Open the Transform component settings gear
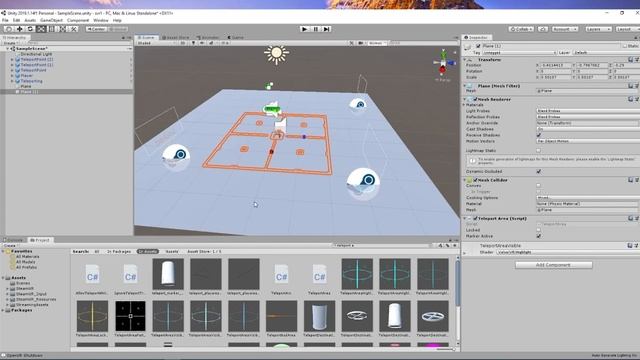Screen dimensions: 640x360 click(x=637, y=60)
